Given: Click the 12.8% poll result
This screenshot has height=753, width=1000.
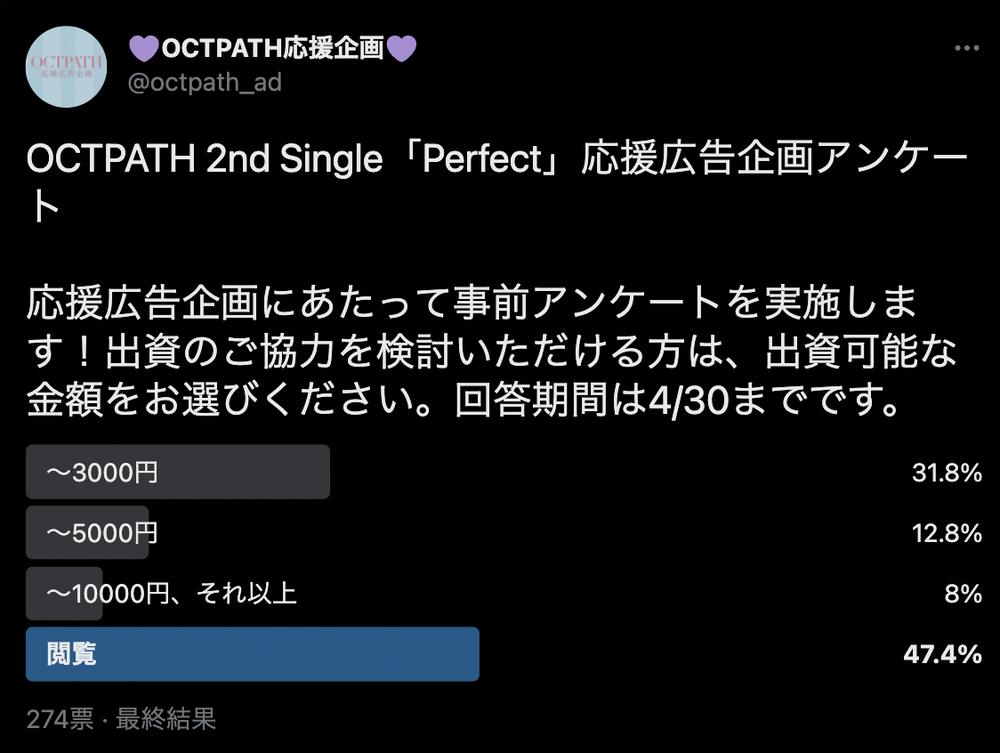Looking at the screenshot, I should [x=946, y=533].
